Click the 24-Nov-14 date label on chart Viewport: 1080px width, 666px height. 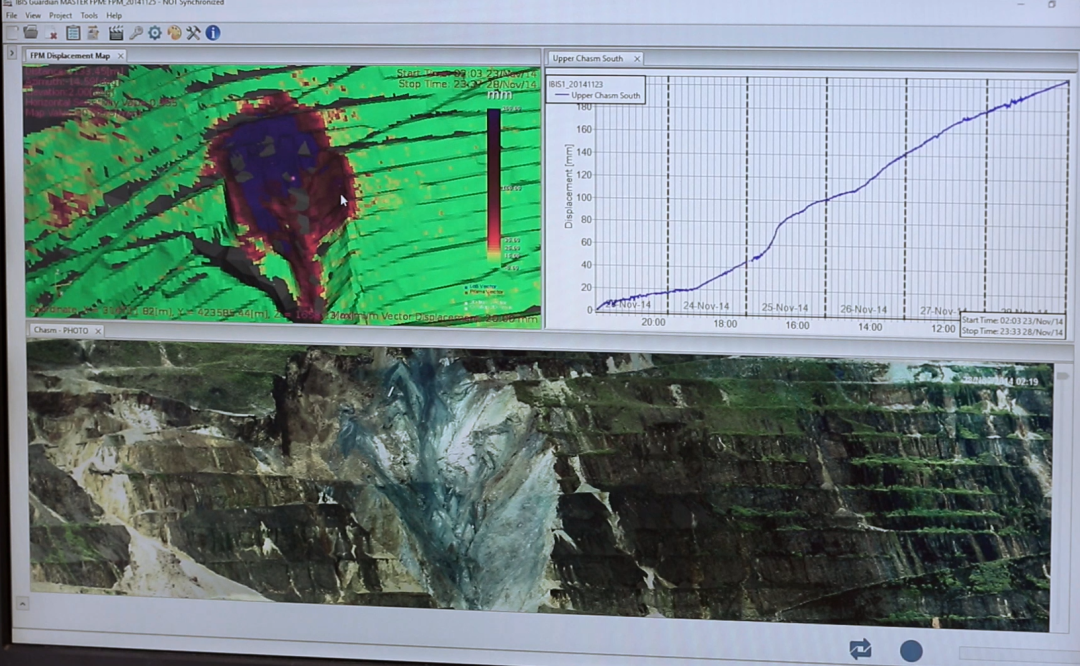point(706,306)
